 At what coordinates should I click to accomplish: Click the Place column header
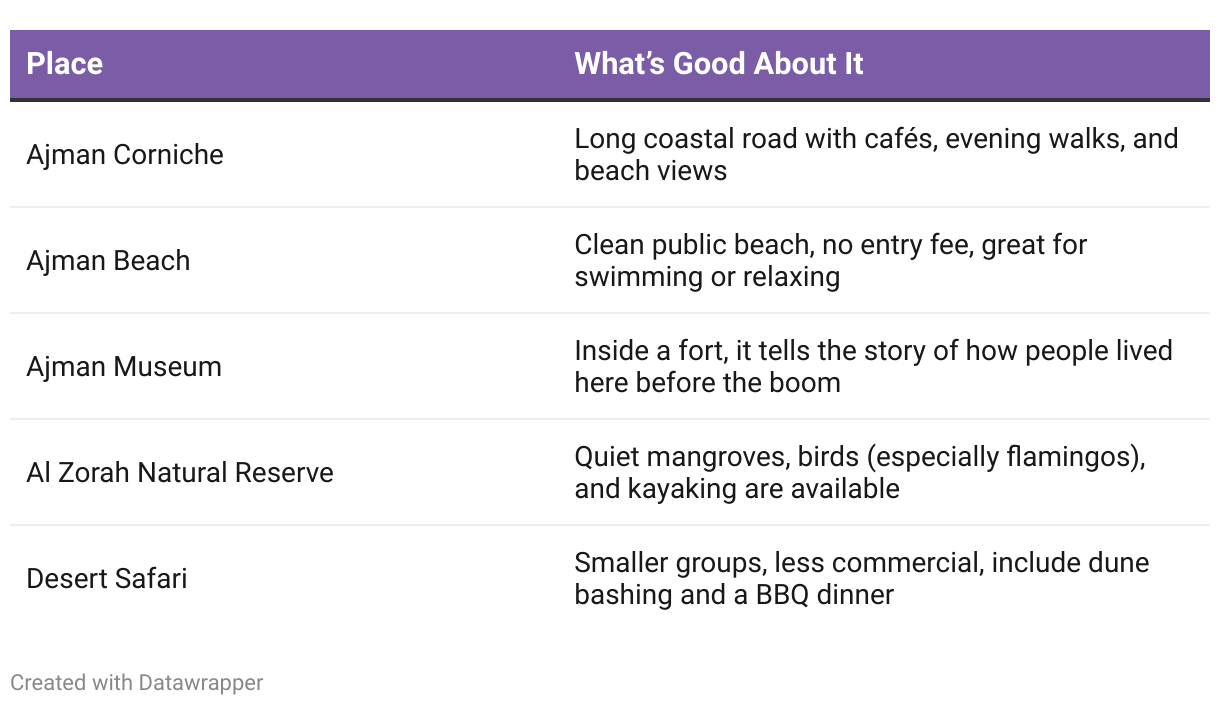64,64
